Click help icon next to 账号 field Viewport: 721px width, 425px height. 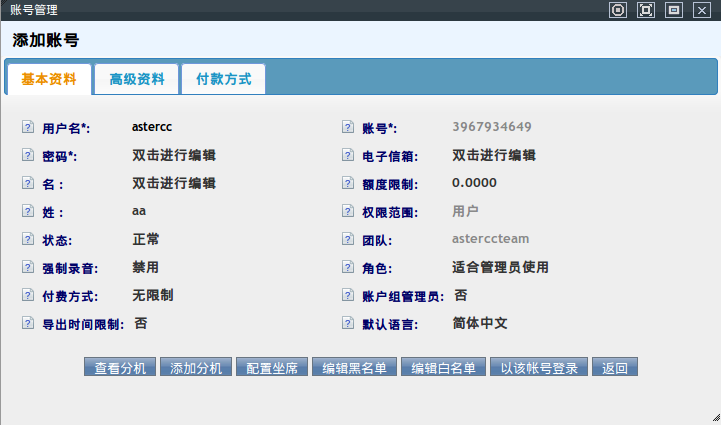(347, 128)
